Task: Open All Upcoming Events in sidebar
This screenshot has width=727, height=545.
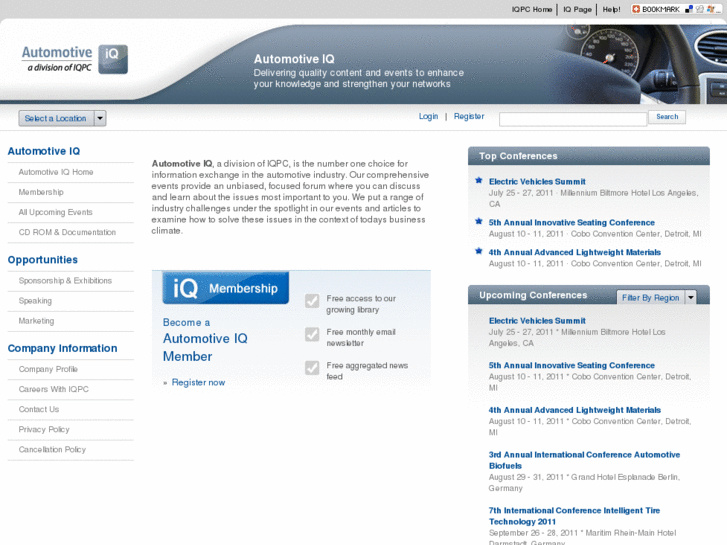Action: (56, 212)
